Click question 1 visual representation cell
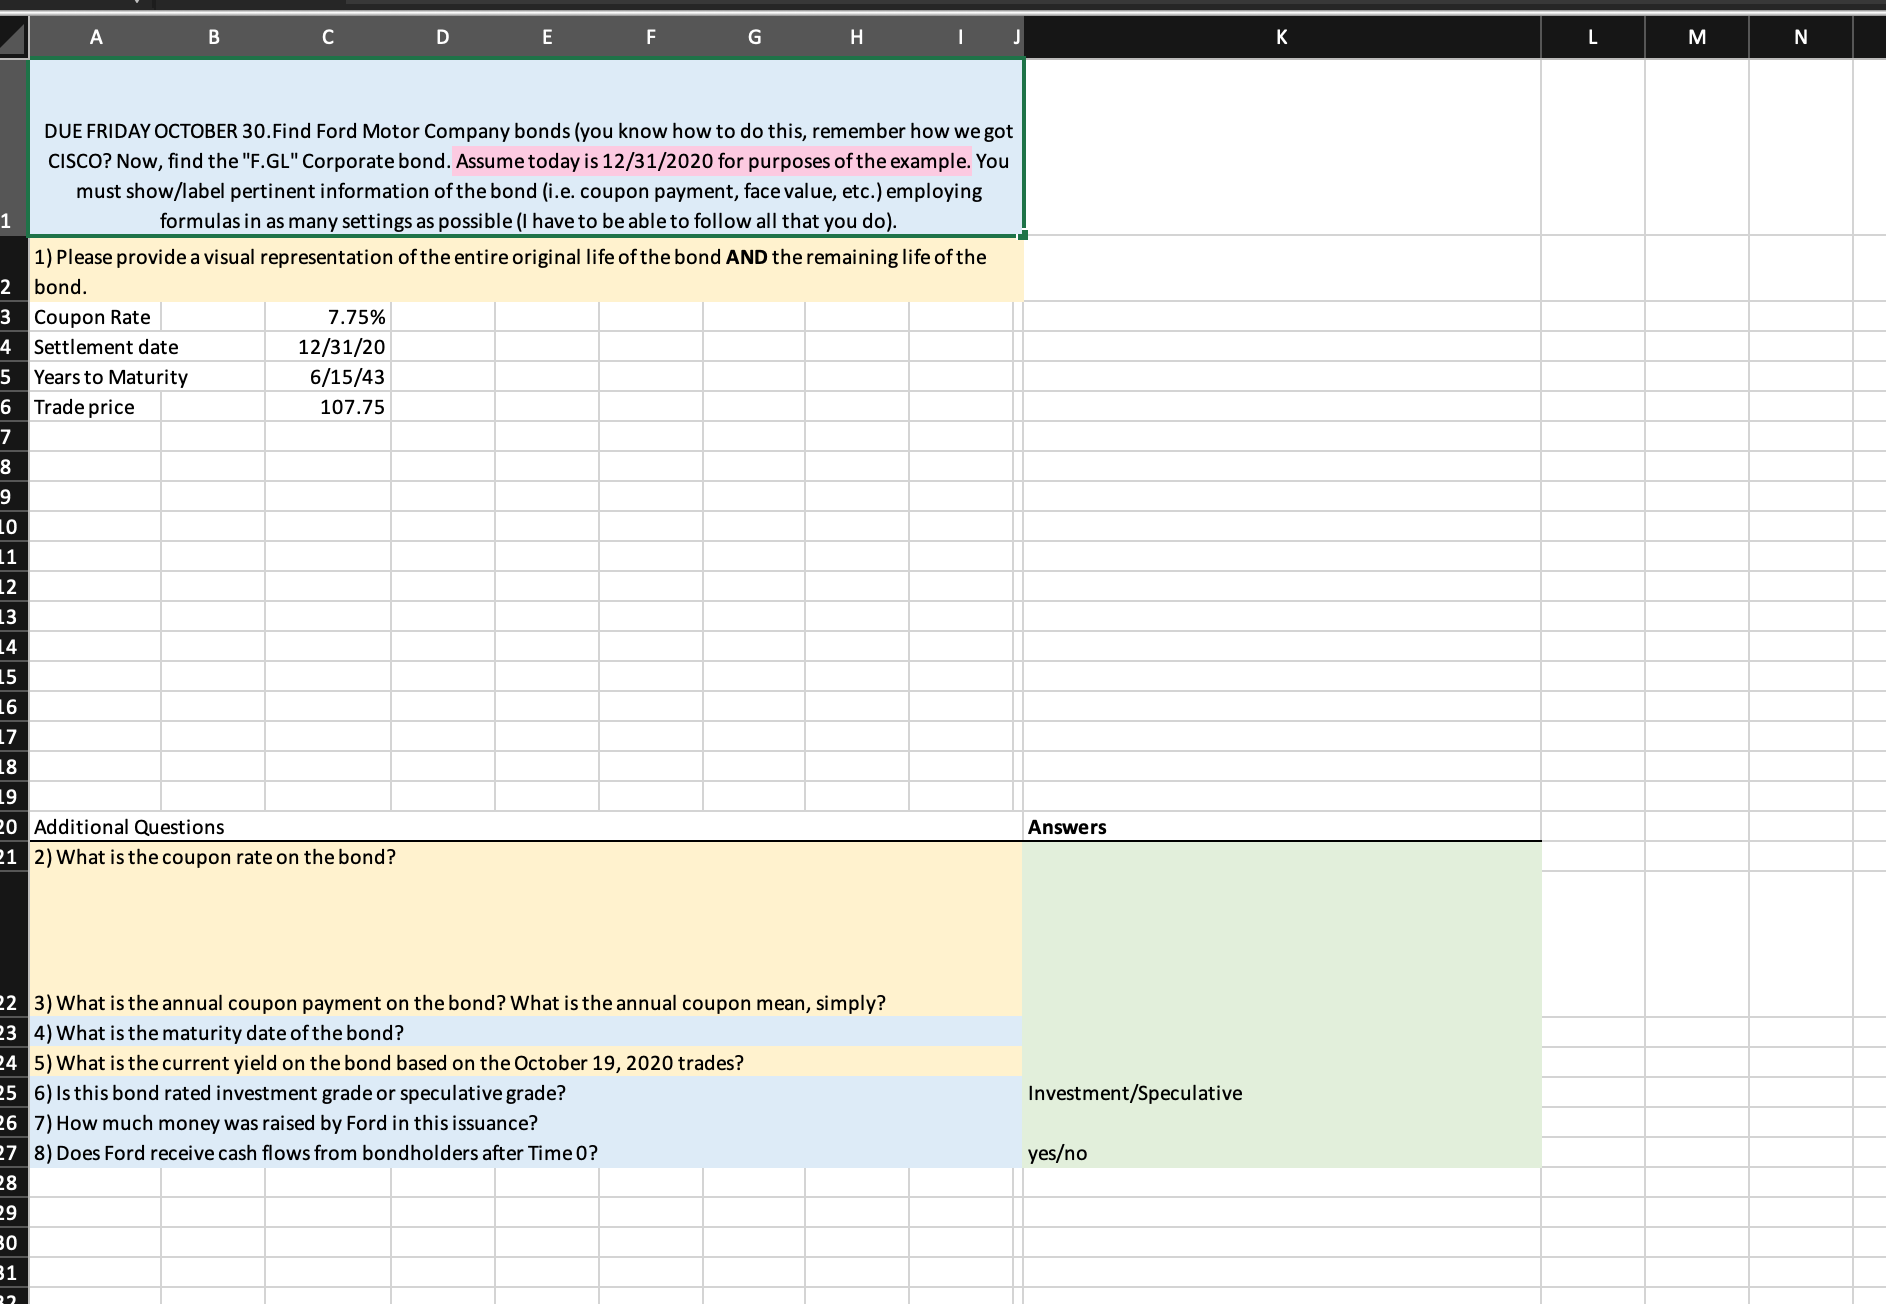Screen dimensions: 1886x1304 (527, 271)
